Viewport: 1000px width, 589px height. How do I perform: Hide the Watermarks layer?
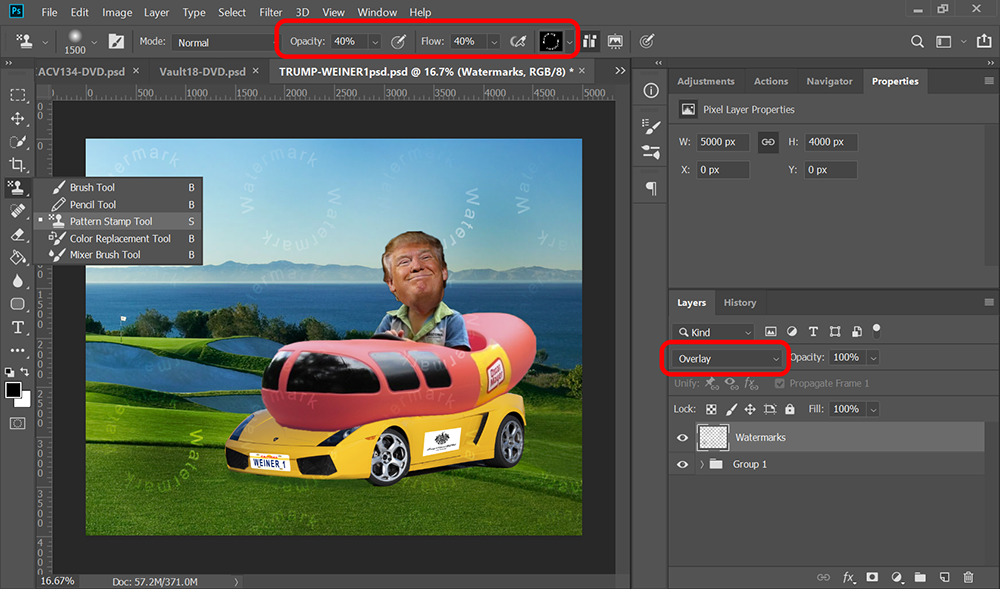[683, 437]
